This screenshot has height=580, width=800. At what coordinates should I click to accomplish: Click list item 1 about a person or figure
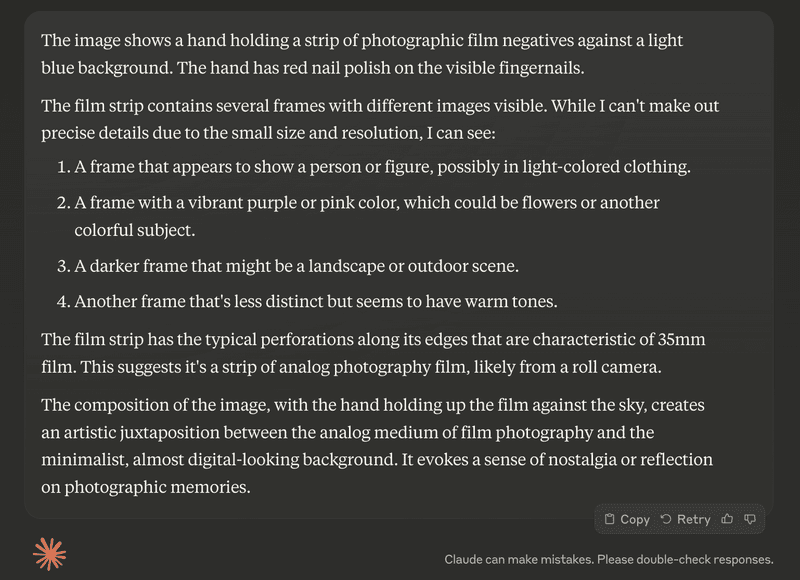point(383,165)
